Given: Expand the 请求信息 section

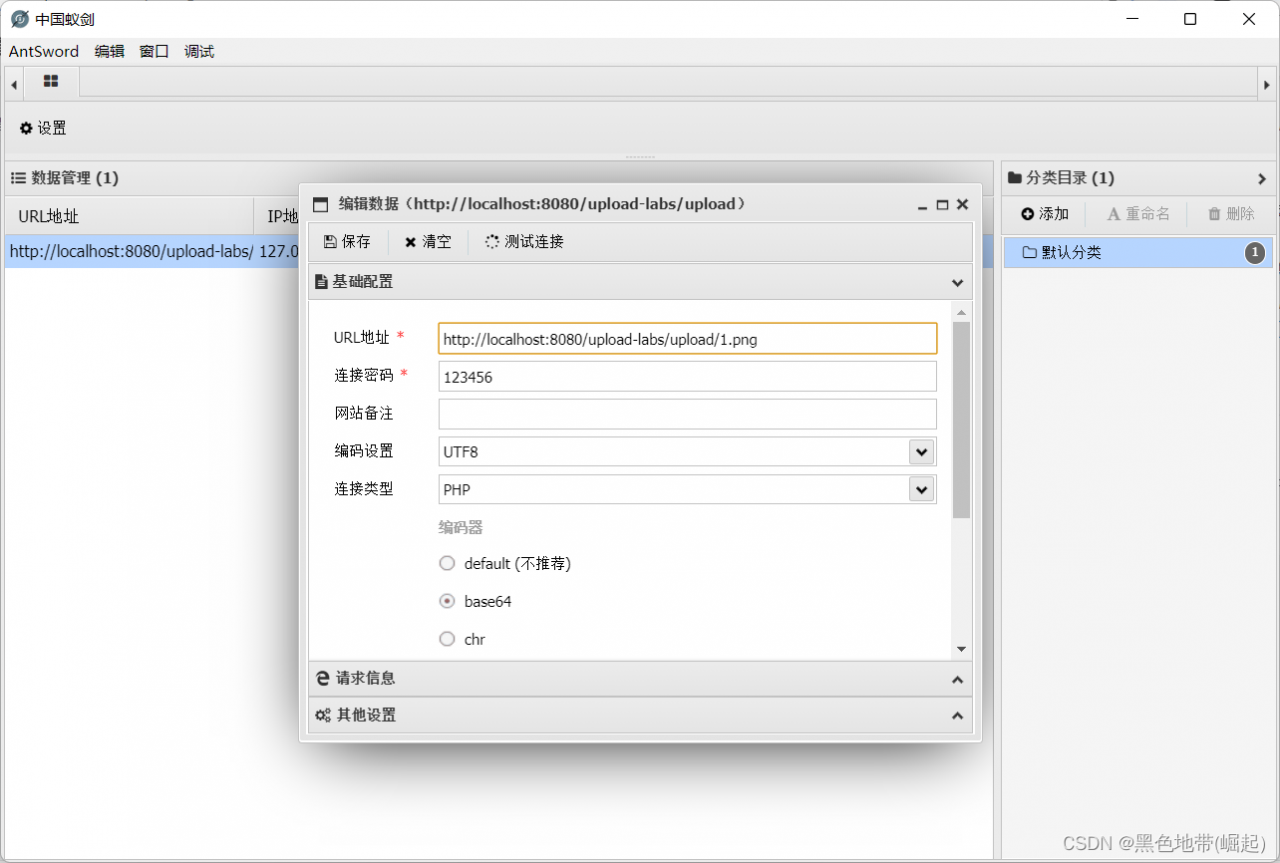Looking at the screenshot, I should tap(640, 678).
